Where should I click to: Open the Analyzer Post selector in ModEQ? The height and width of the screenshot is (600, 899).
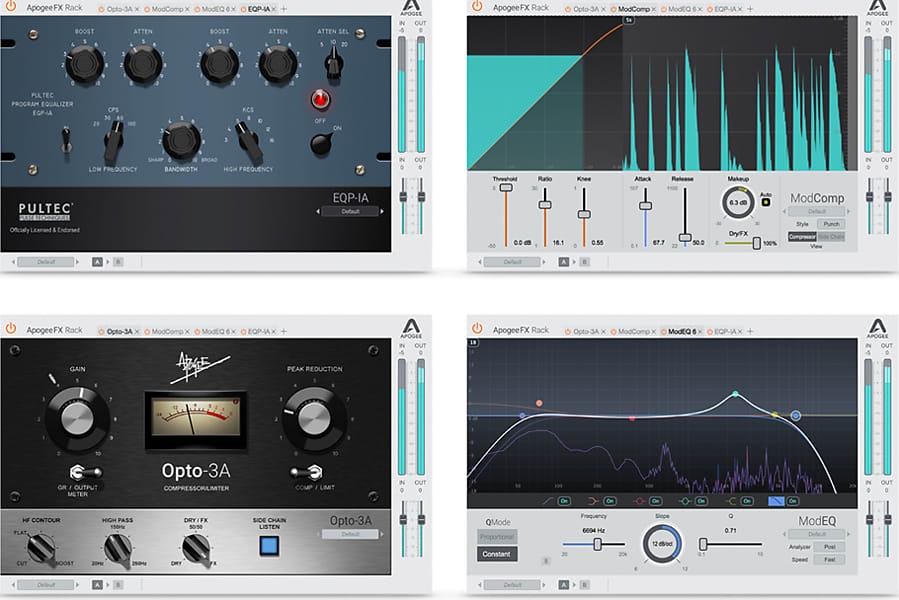[830, 547]
